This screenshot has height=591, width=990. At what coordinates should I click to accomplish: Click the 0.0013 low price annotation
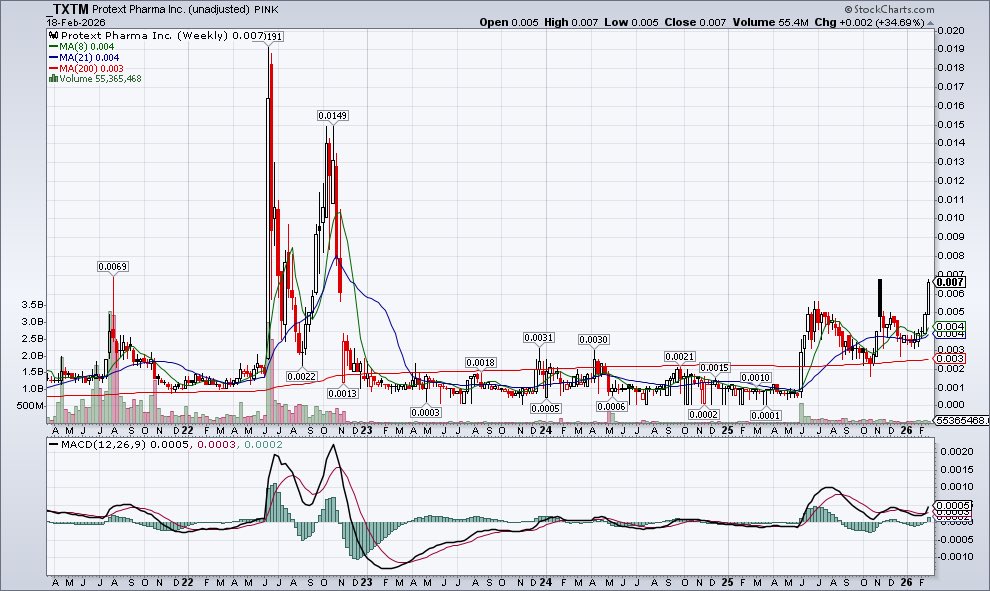[342, 393]
